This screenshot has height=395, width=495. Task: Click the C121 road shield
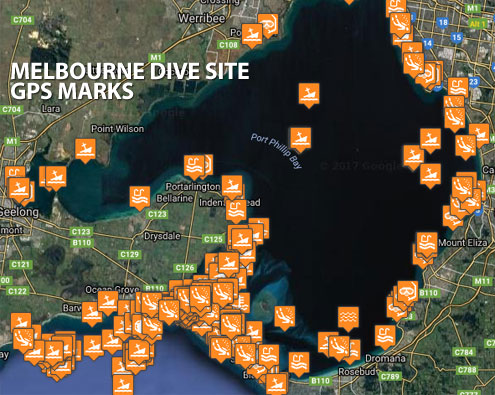pyautogui.click(x=21, y=265)
